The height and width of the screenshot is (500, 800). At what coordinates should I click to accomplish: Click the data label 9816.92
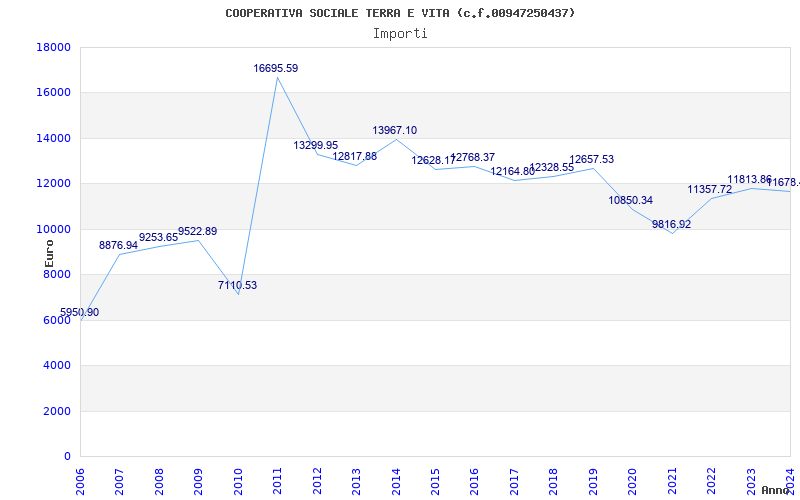[671, 224]
